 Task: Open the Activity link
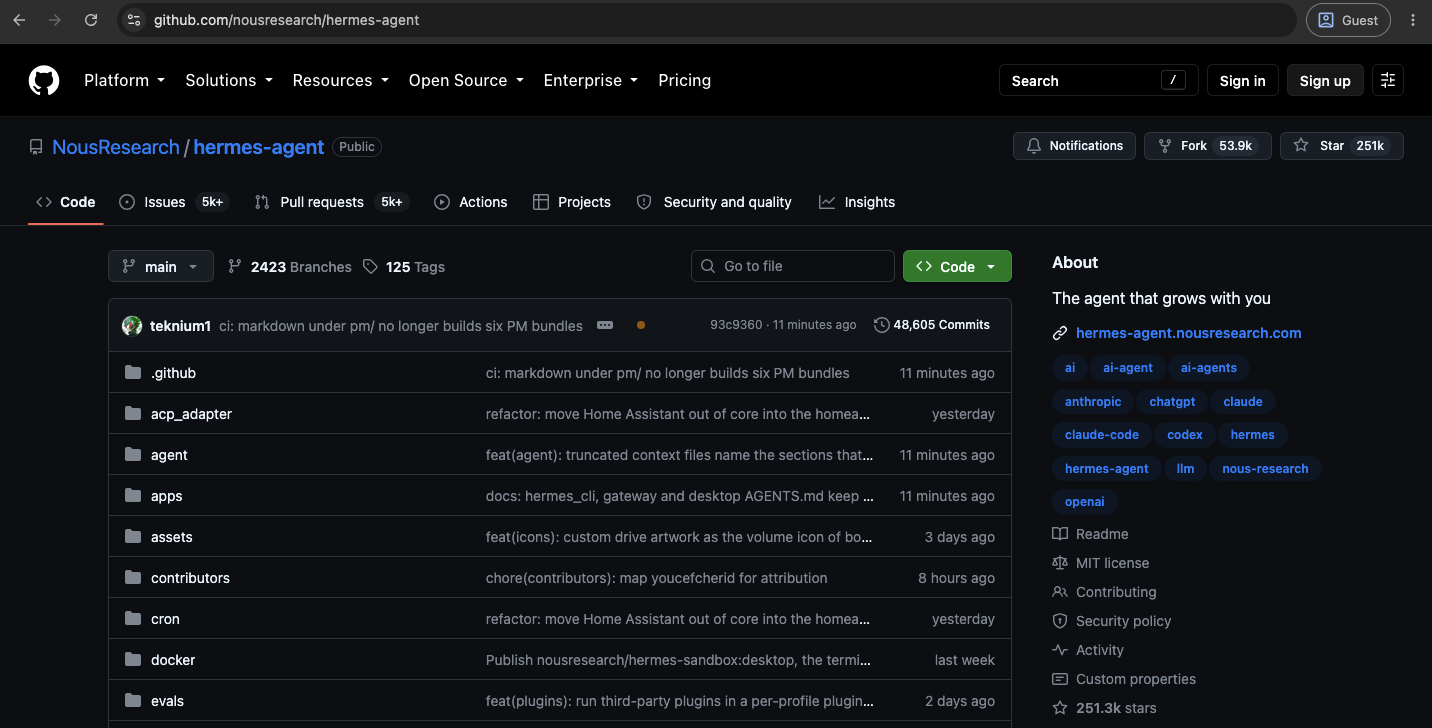tap(1088, 650)
